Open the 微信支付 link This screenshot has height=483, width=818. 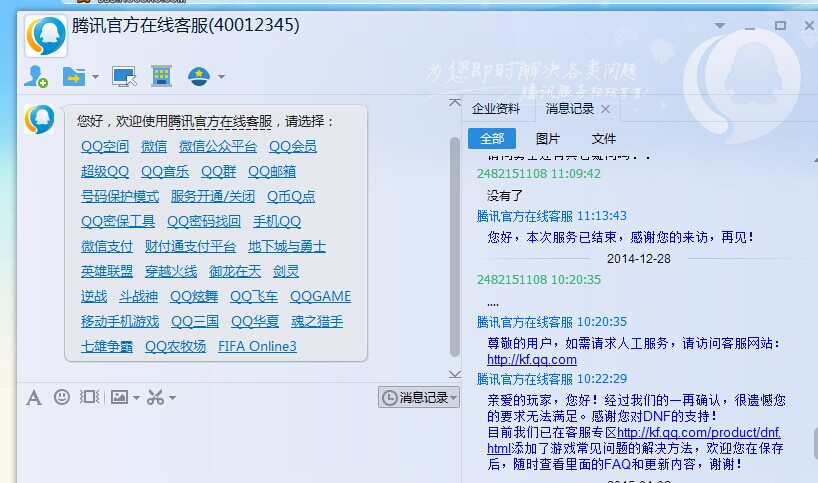107,247
